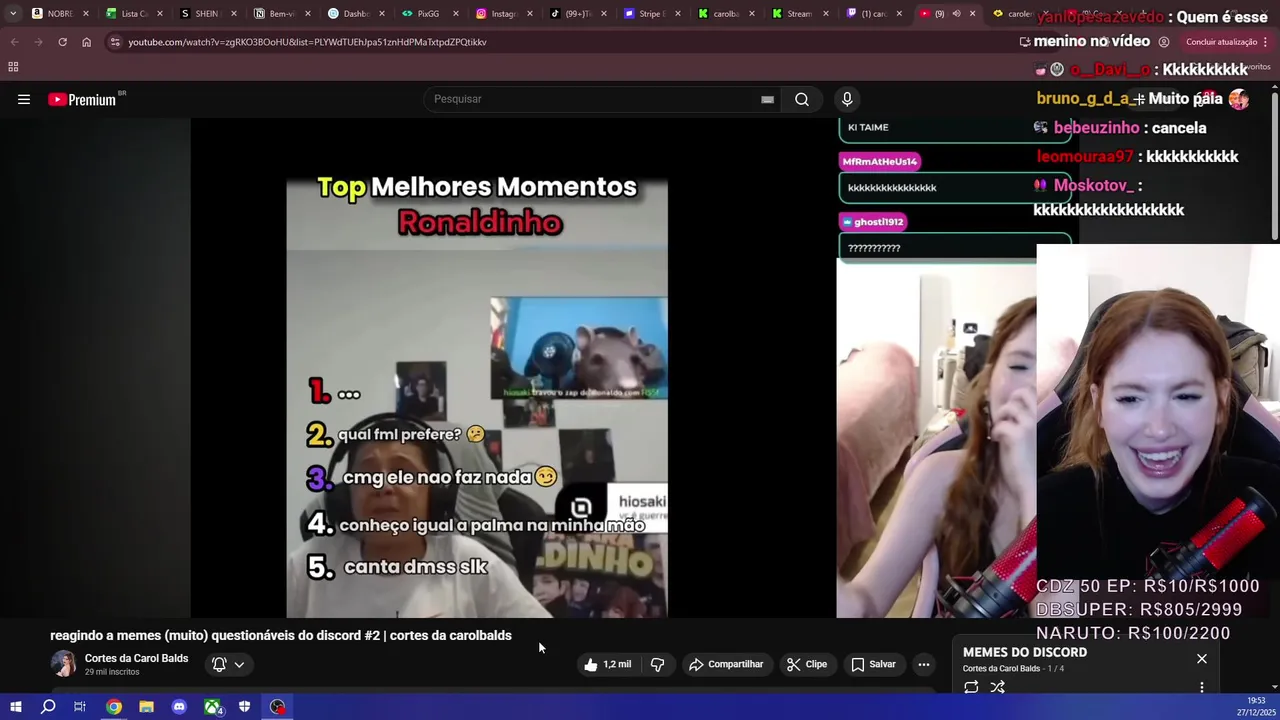Image resolution: width=1280 pixels, height=720 pixels.
Task: Open Windows Security shield on taskbar
Action: coord(244,707)
